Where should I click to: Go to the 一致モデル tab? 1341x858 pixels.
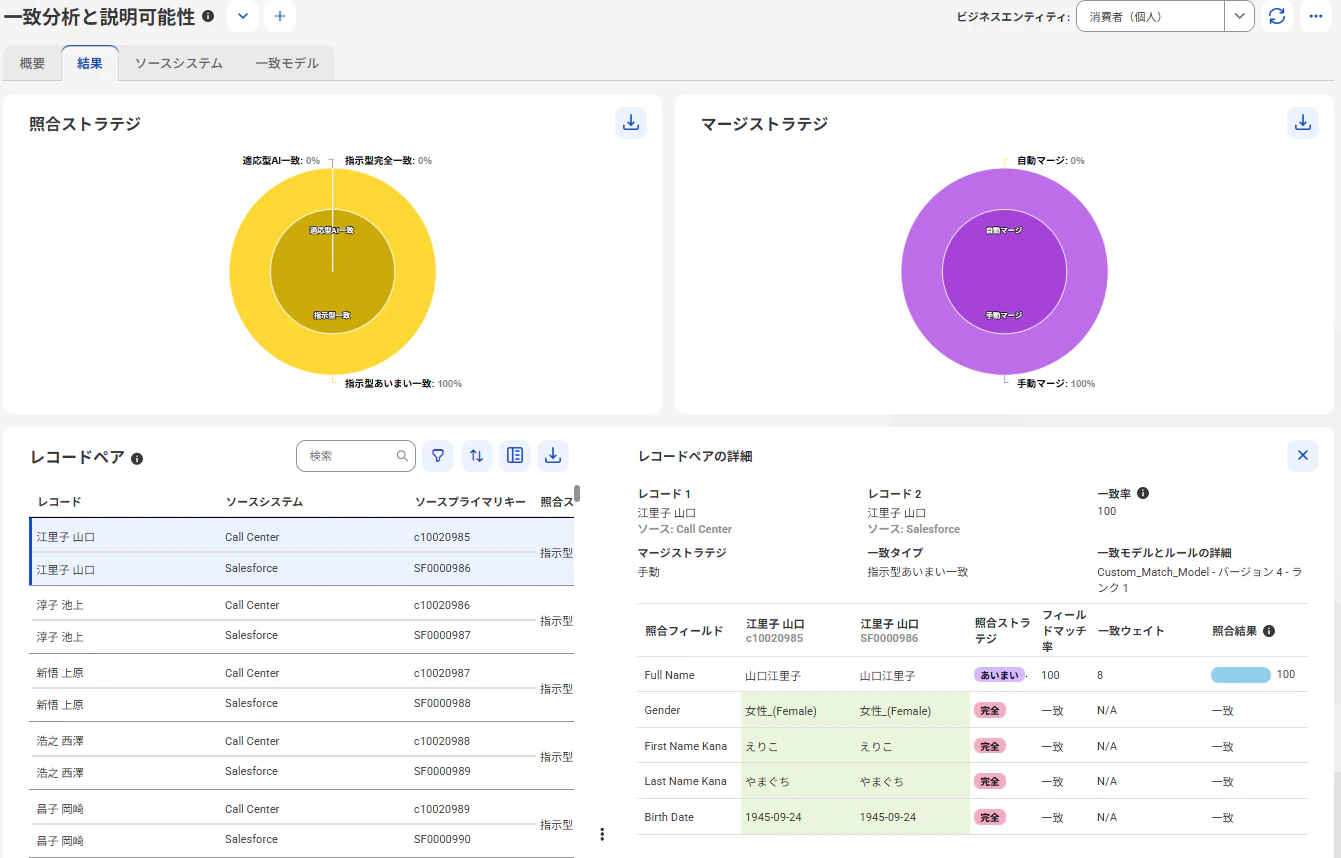[x=287, y=63]
